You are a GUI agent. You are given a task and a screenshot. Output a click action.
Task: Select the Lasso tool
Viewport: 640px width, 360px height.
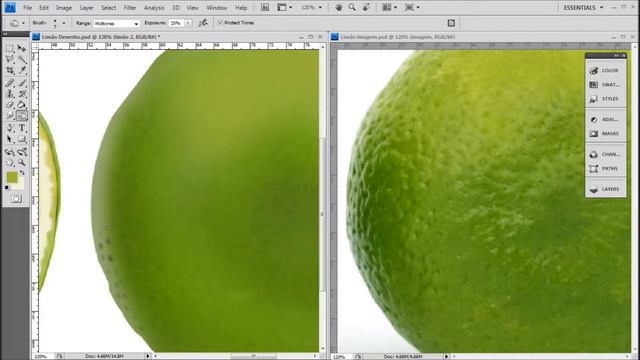[x=10, y=60]
